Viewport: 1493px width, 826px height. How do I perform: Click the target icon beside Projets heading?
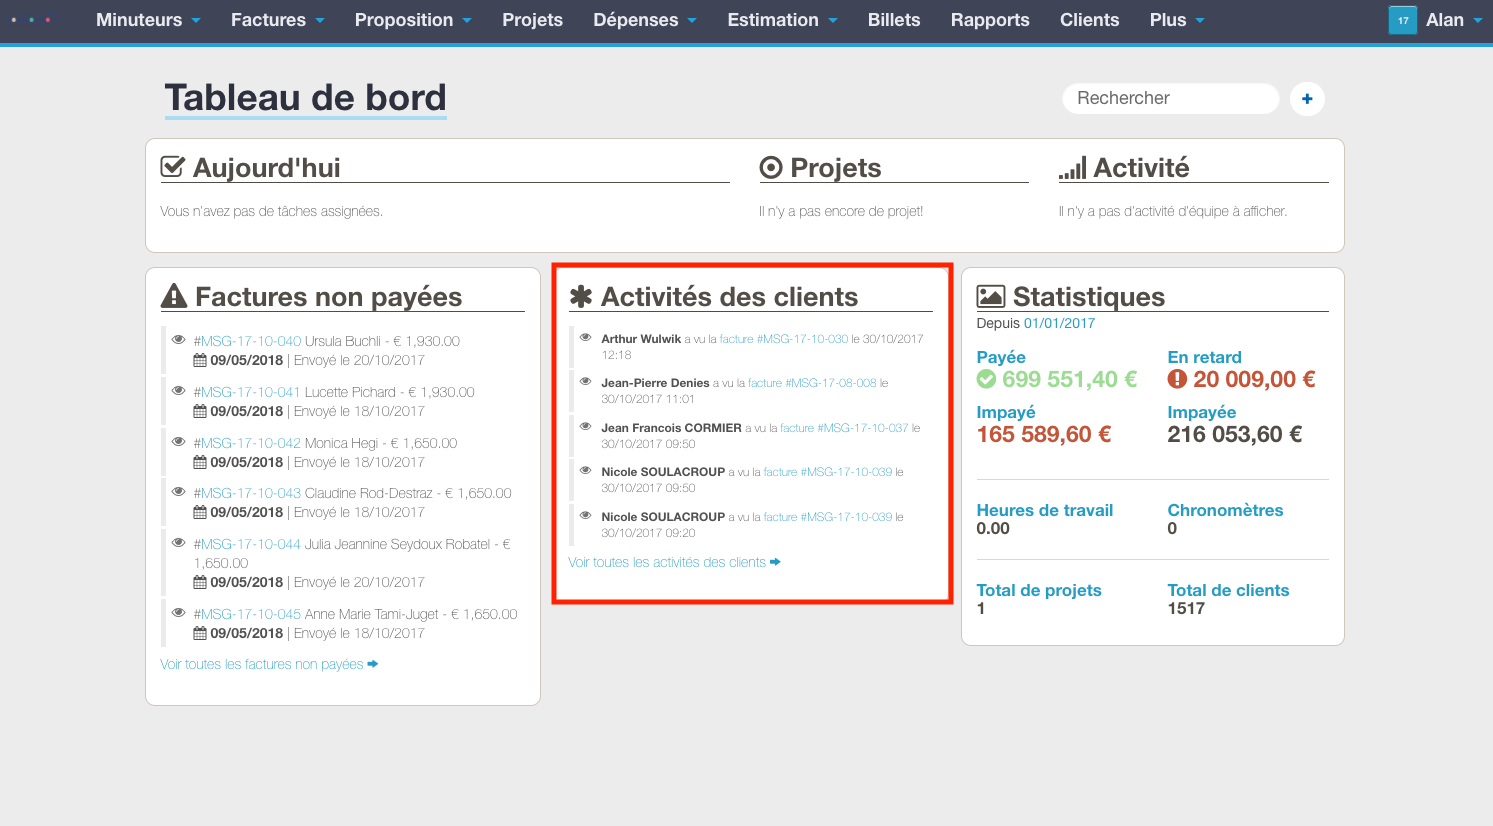pyautogui.click(x=771, y=167)
